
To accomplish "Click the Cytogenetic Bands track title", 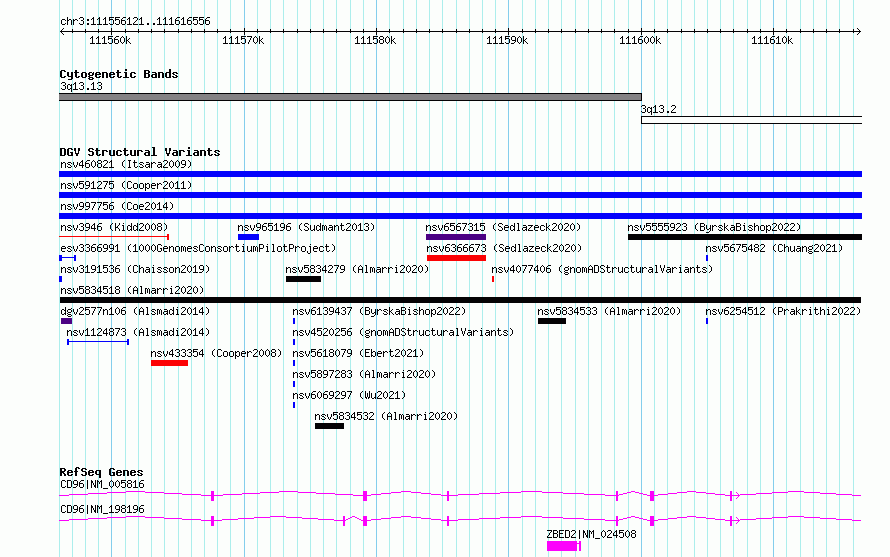I will click(119, 74).
